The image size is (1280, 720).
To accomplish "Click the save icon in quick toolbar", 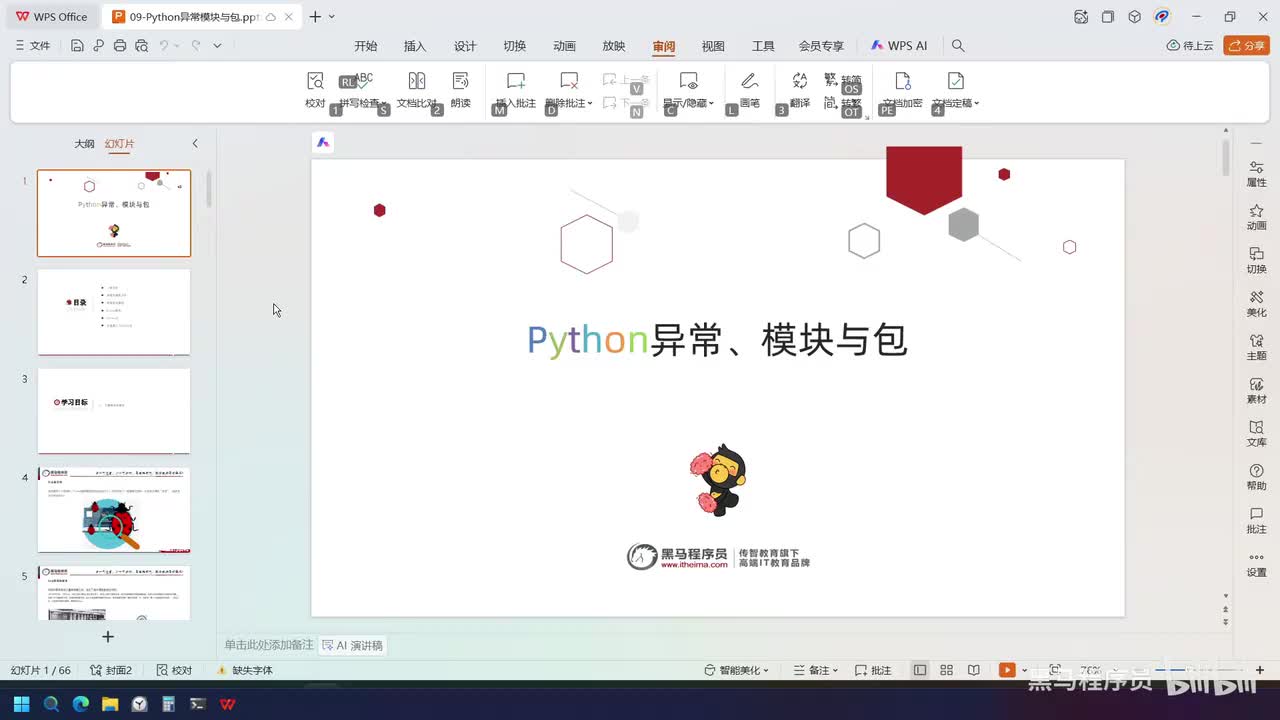I will click(x=77, y=46).
